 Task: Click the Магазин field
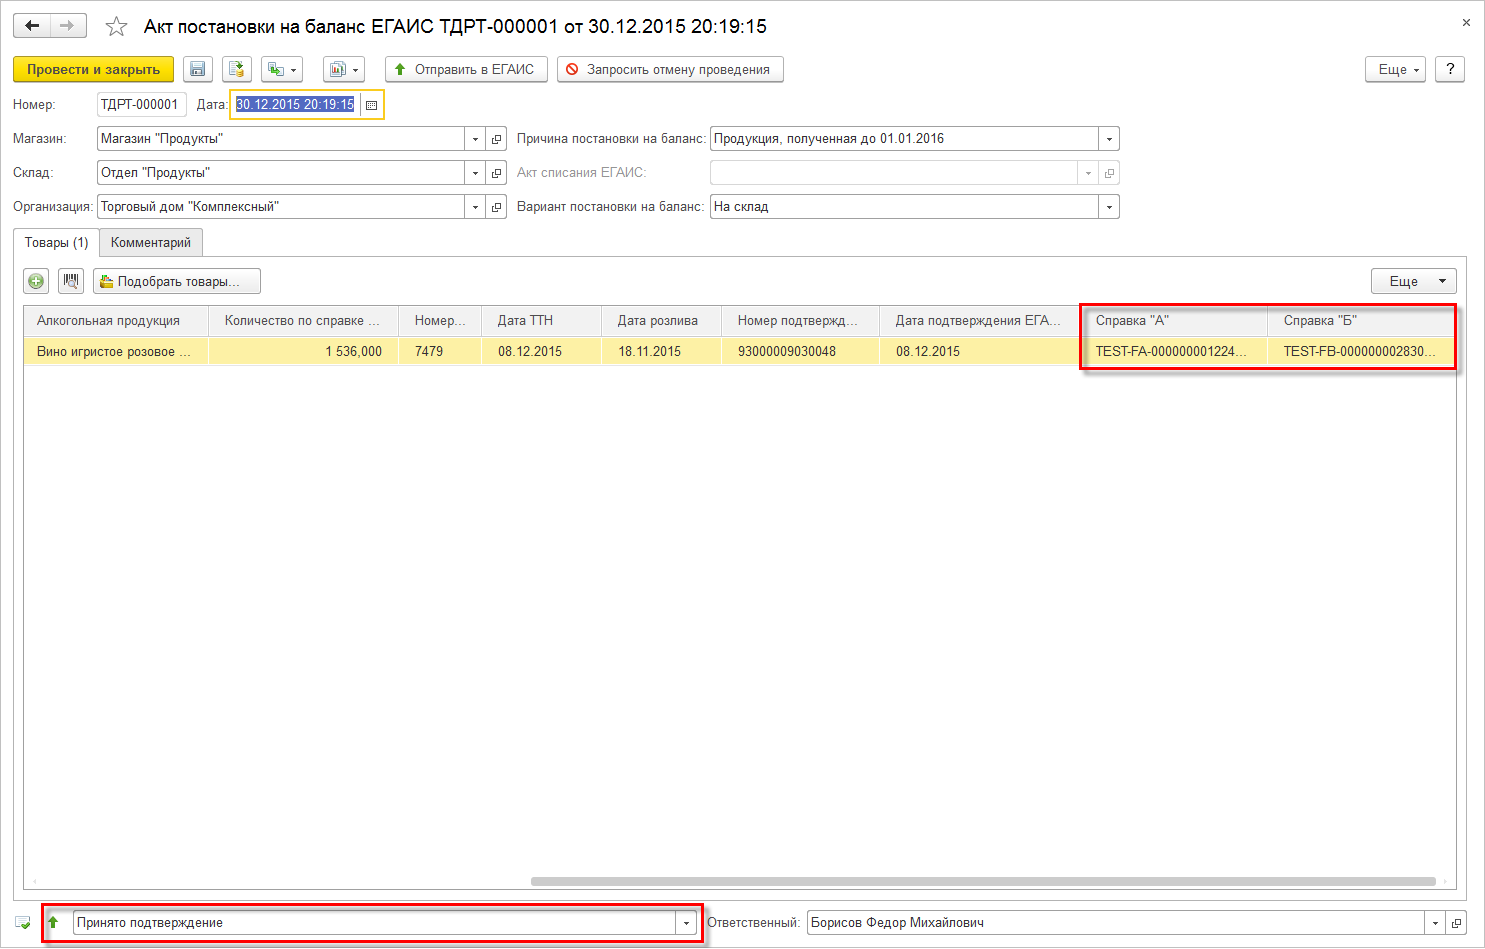[281, 139]
